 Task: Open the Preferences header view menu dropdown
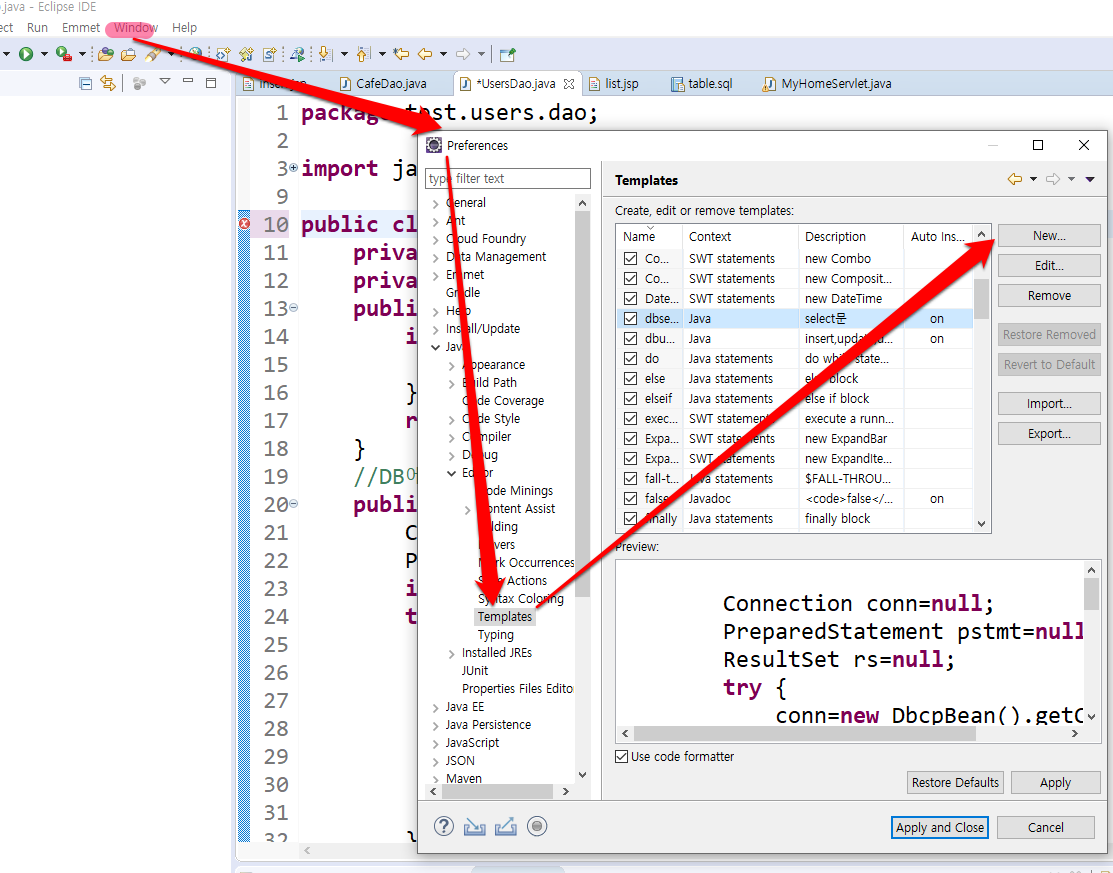1090,180
